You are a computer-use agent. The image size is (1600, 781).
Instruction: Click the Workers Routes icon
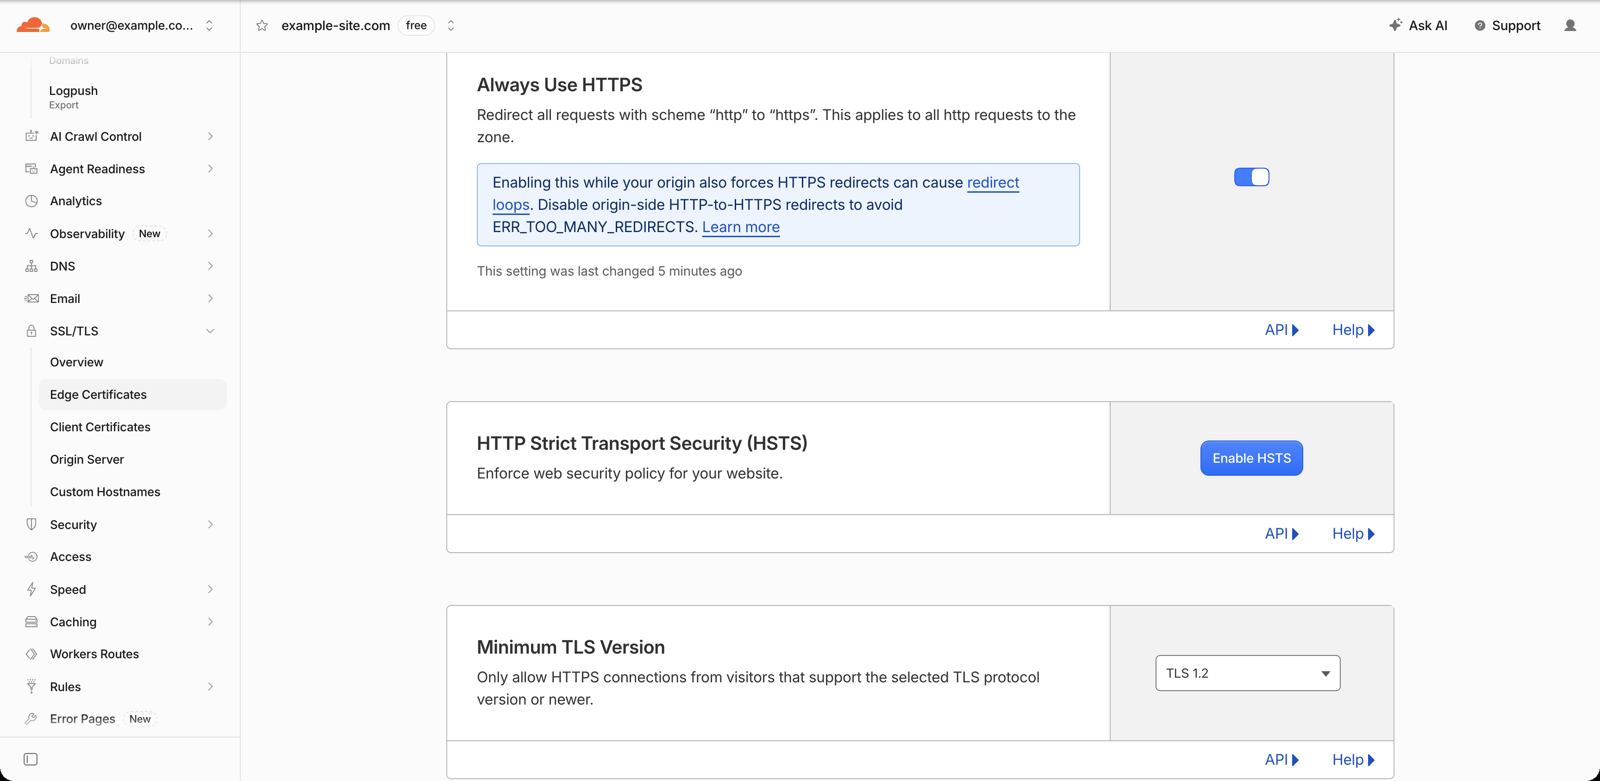point(31,654)
